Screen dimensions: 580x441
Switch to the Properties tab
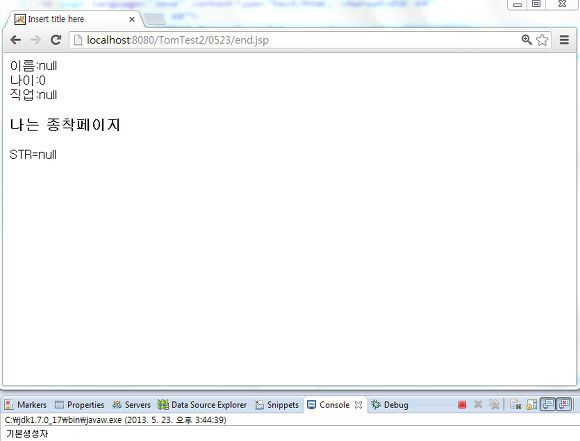click(80, 405)
